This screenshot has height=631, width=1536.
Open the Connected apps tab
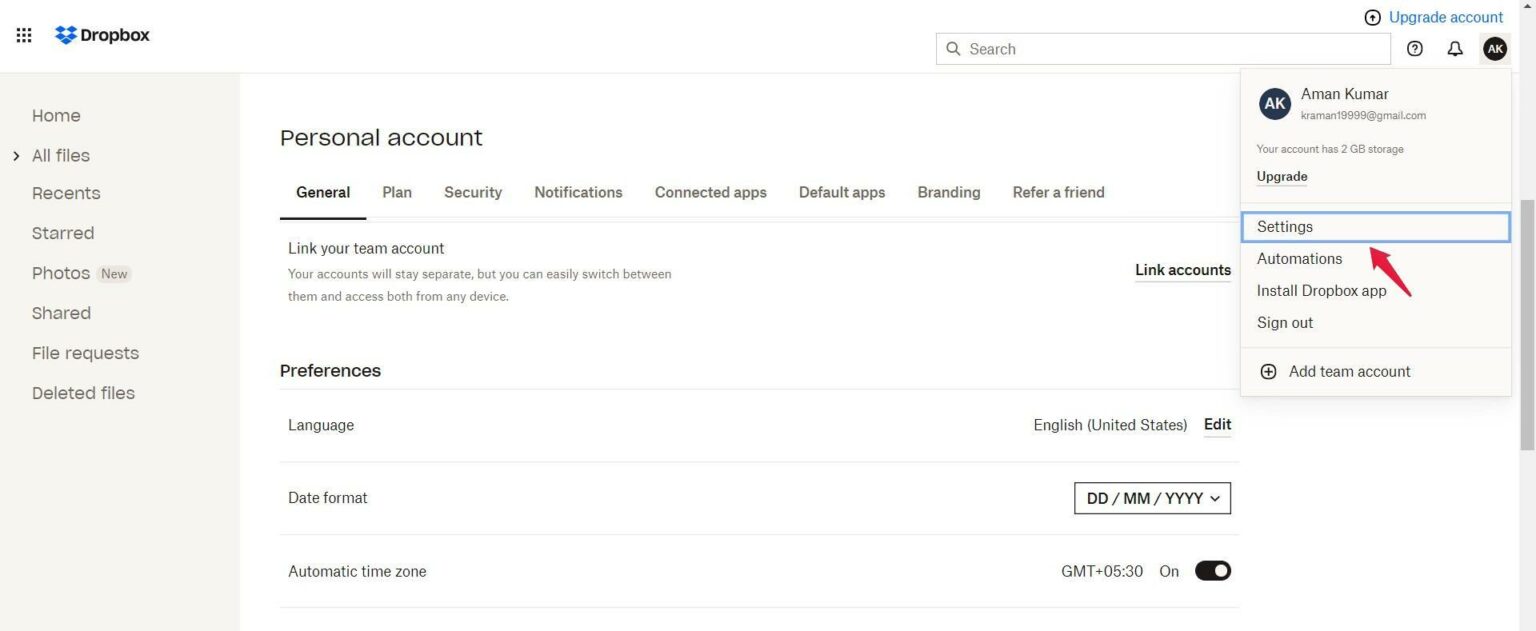710,192
